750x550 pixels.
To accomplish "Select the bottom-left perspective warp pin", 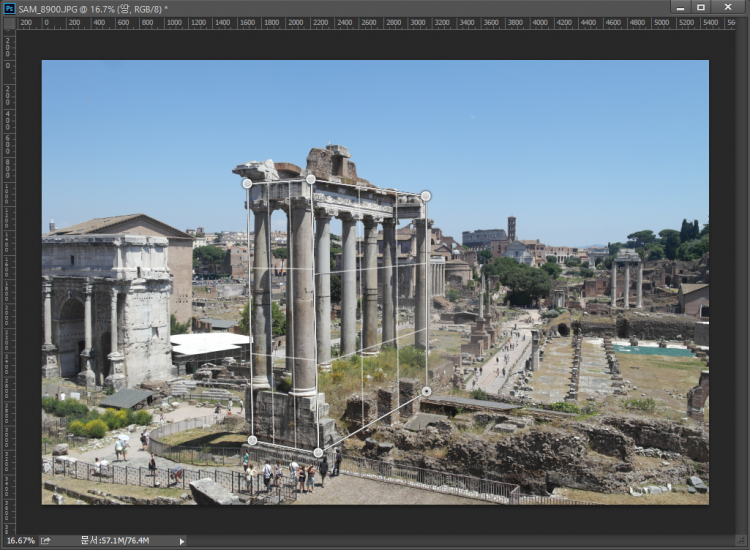I will [252, 440].
